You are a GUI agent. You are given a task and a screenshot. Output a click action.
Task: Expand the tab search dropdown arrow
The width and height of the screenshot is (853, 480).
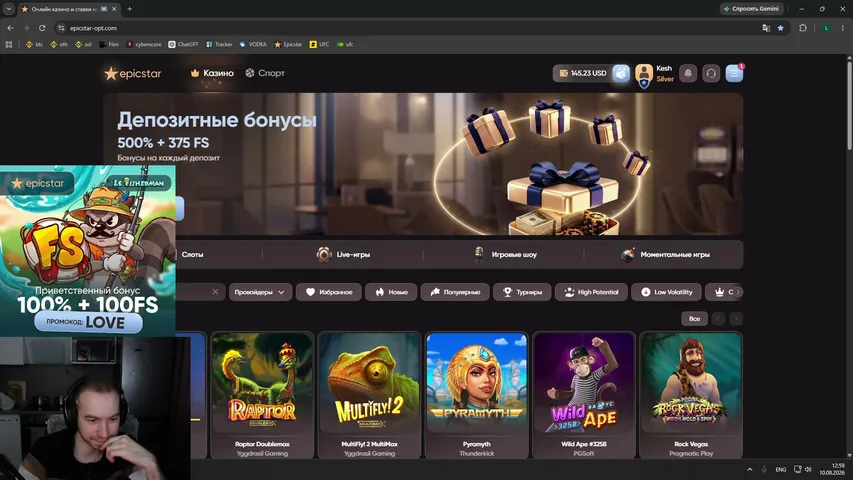pos(9,9)
